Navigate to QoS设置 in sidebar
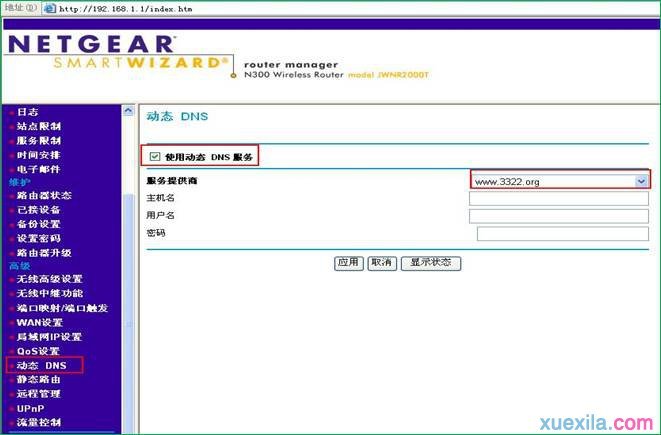This screenshot has height=435, width=661. click(x=38, y=351)
